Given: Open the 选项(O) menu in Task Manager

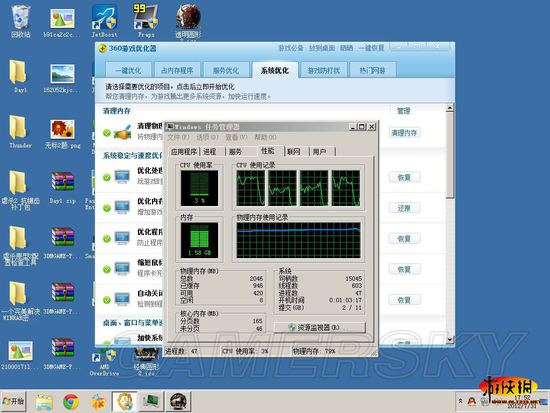Looking at the screenshot, I should click(x=207, y=137).
